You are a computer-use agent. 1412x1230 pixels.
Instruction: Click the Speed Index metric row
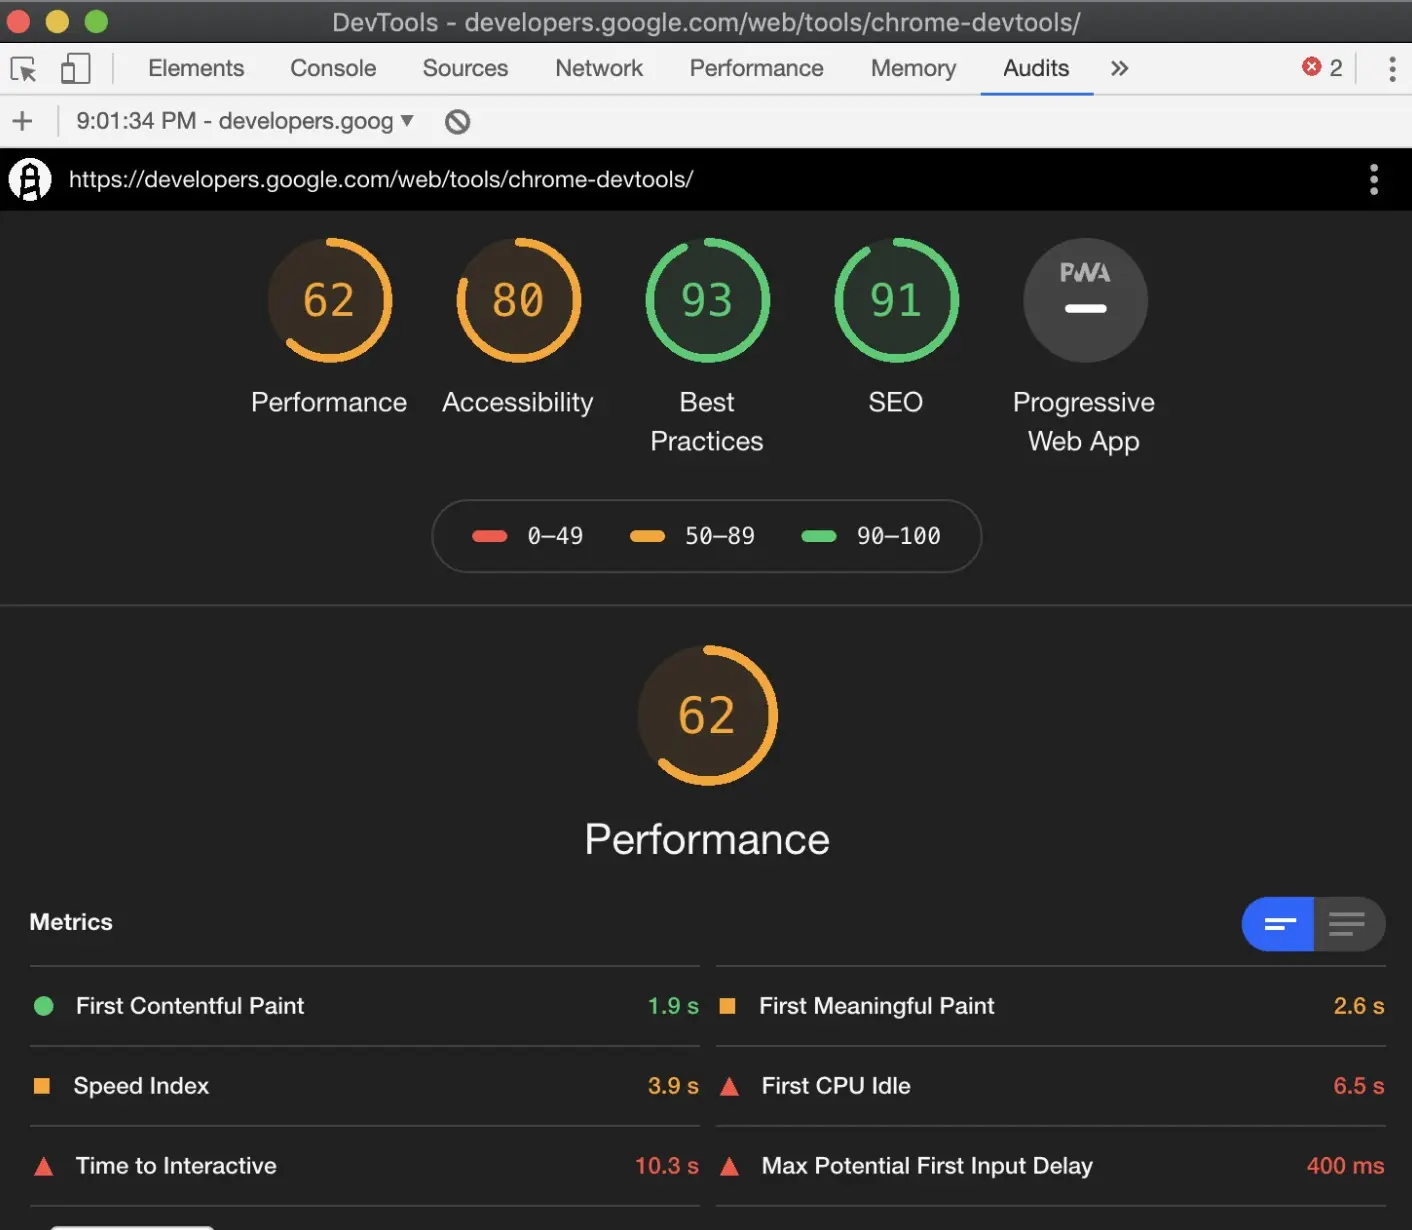click(365, 1086)
